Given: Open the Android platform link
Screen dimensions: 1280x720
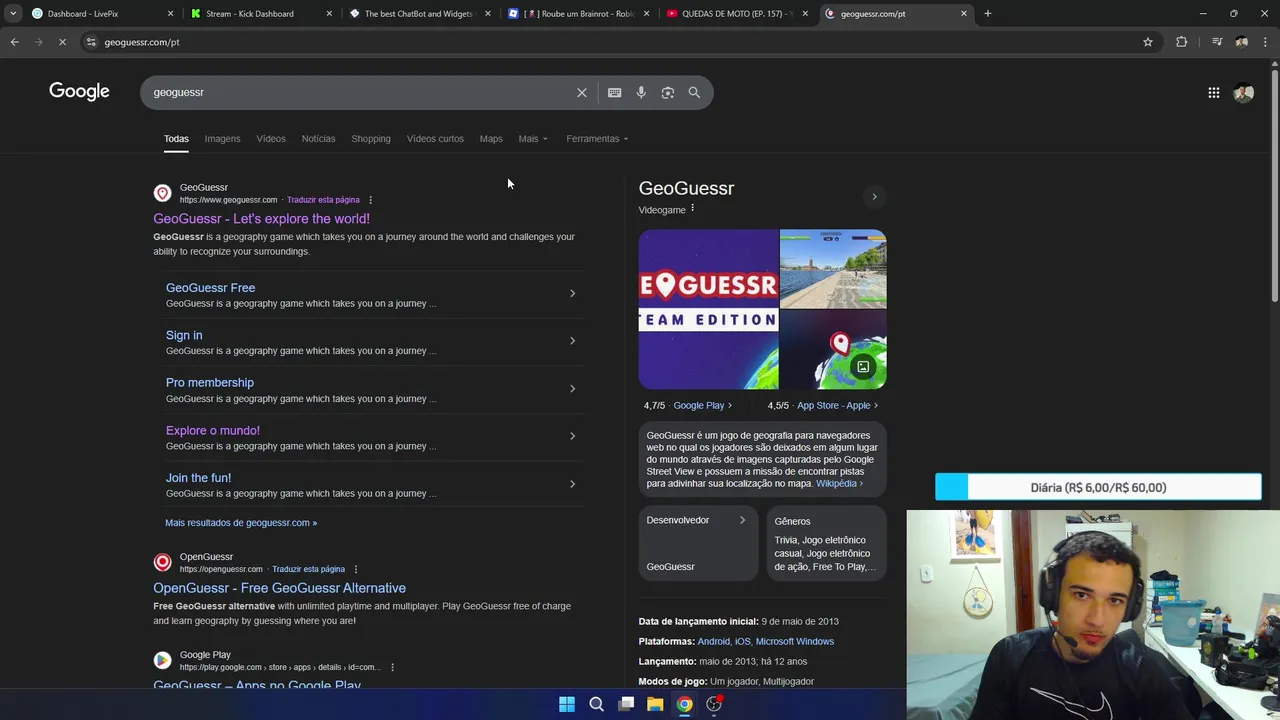Looking at the screenshot, I should (x=714, y=641).
